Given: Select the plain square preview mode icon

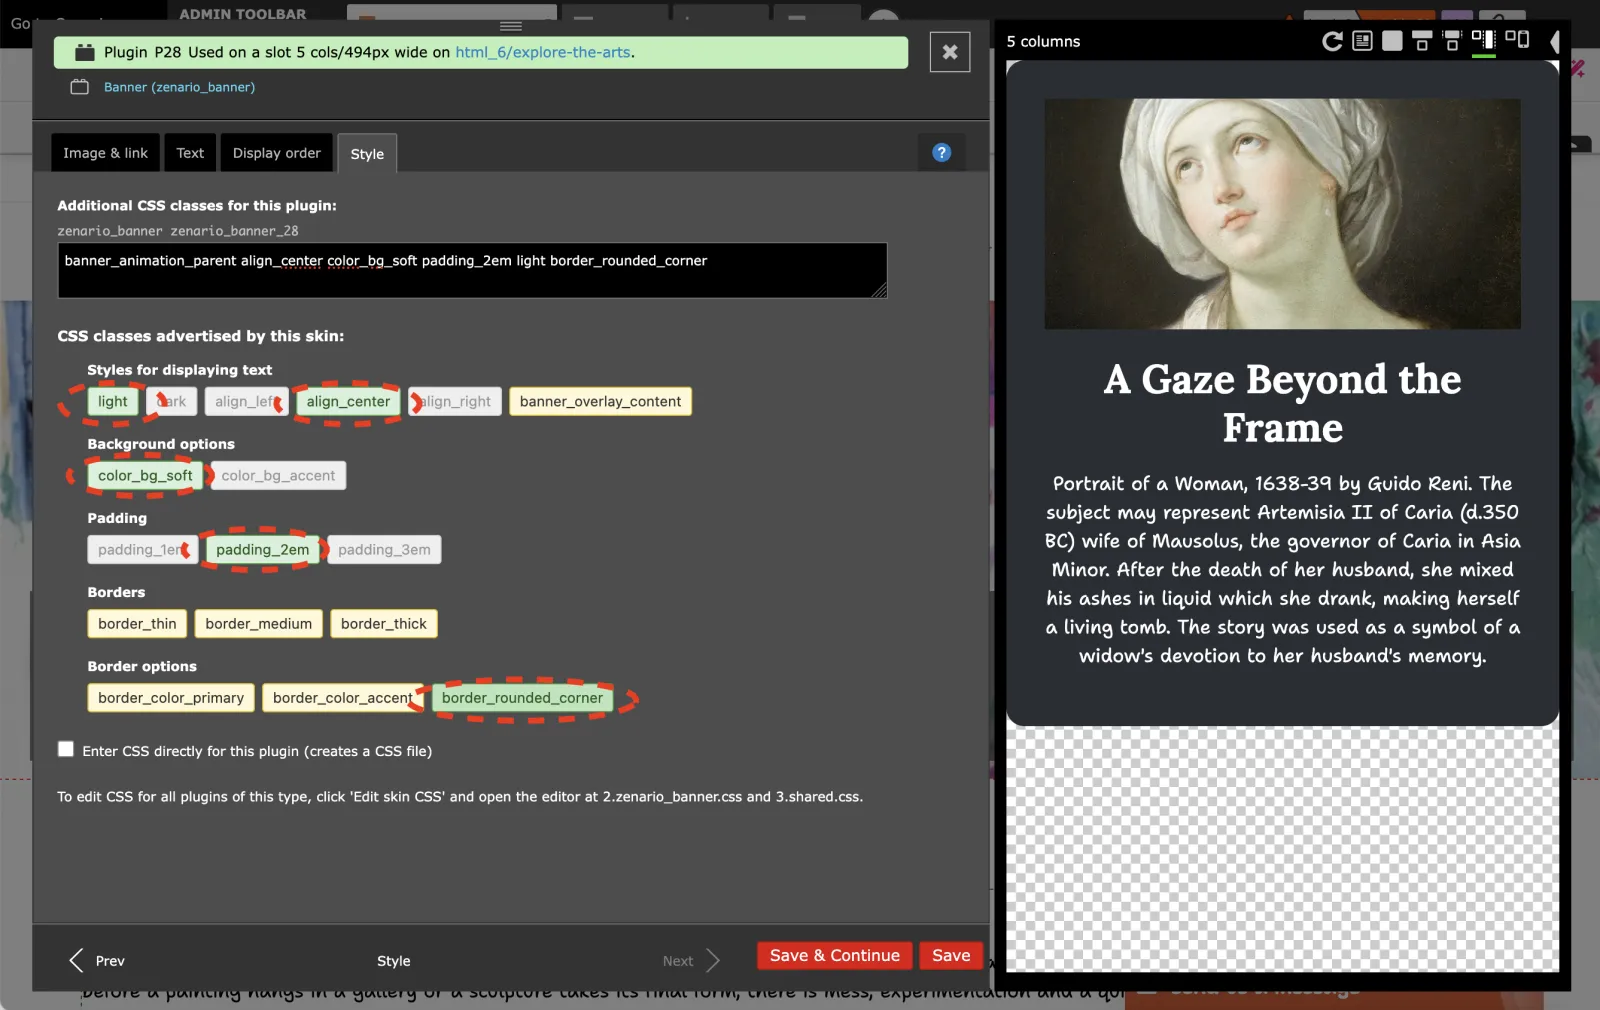Looking at the screenshot, I should coord(1392,41).
